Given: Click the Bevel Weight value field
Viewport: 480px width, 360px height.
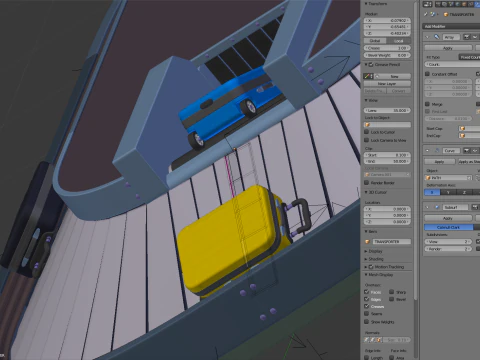Looking at the screenshot, I should click(387, 55).
